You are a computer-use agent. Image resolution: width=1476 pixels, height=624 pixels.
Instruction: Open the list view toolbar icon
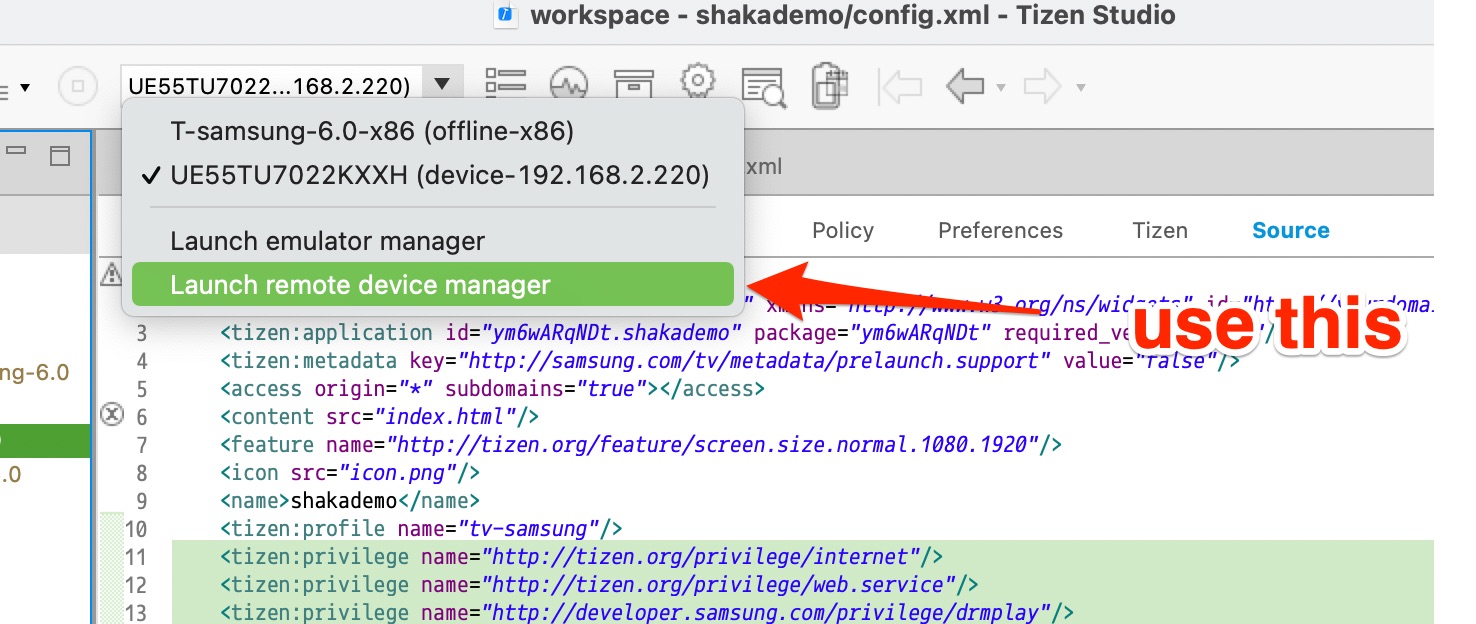(505, 85)
